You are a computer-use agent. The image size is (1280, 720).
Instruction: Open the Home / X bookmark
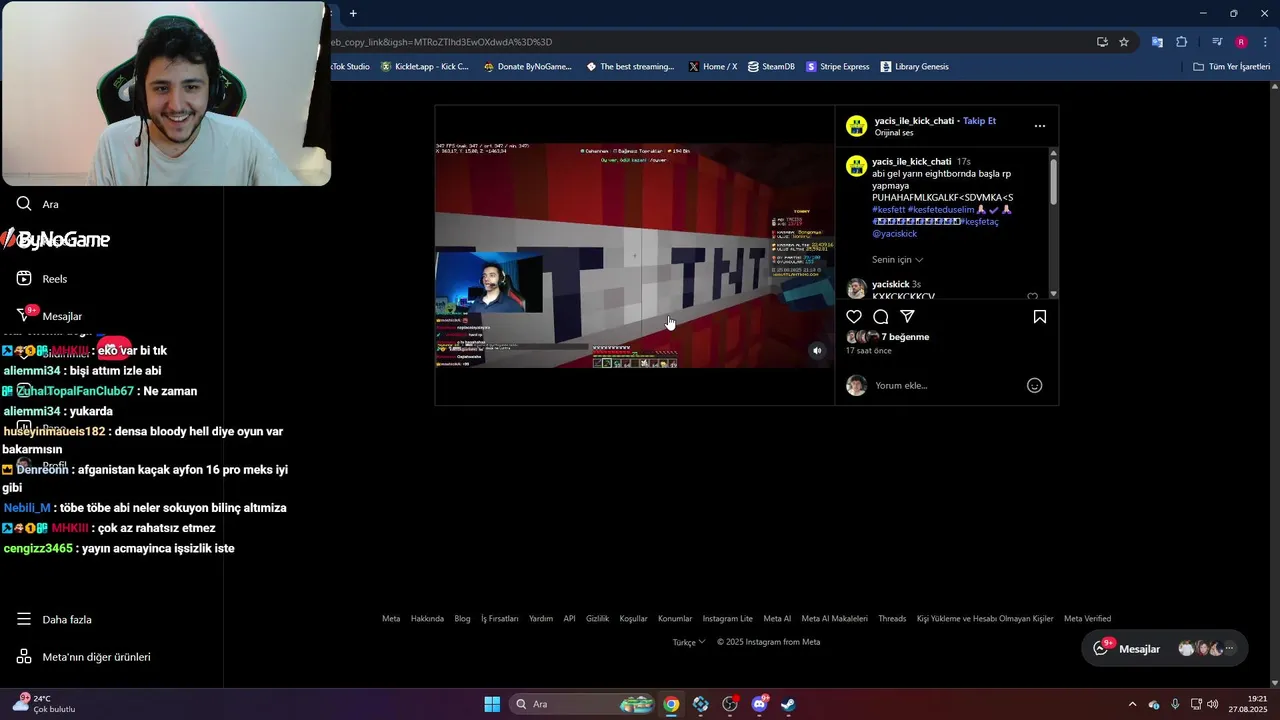(712, 67)
